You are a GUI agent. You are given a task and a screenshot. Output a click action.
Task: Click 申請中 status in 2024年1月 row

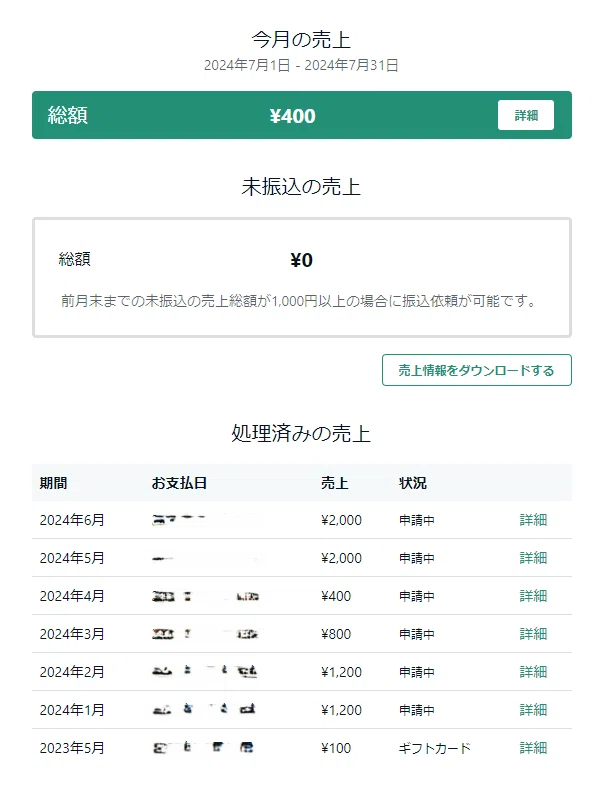[x=417, y=710]
